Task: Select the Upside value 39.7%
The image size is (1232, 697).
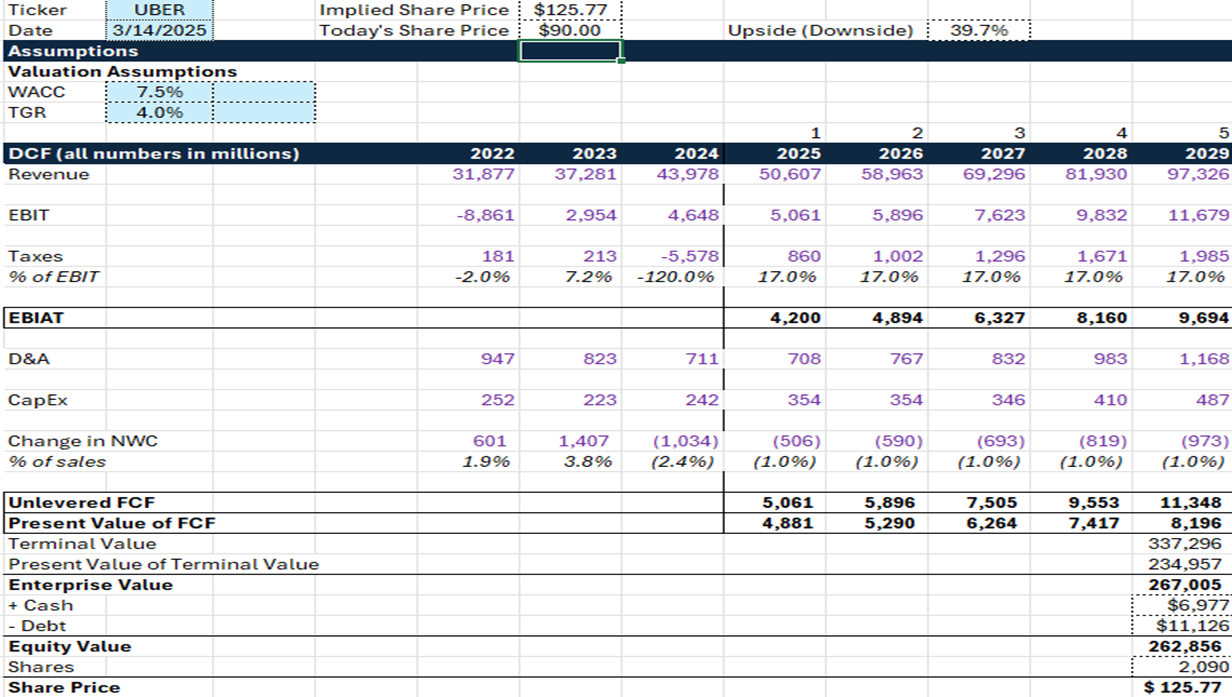Action: coord(979,30)
